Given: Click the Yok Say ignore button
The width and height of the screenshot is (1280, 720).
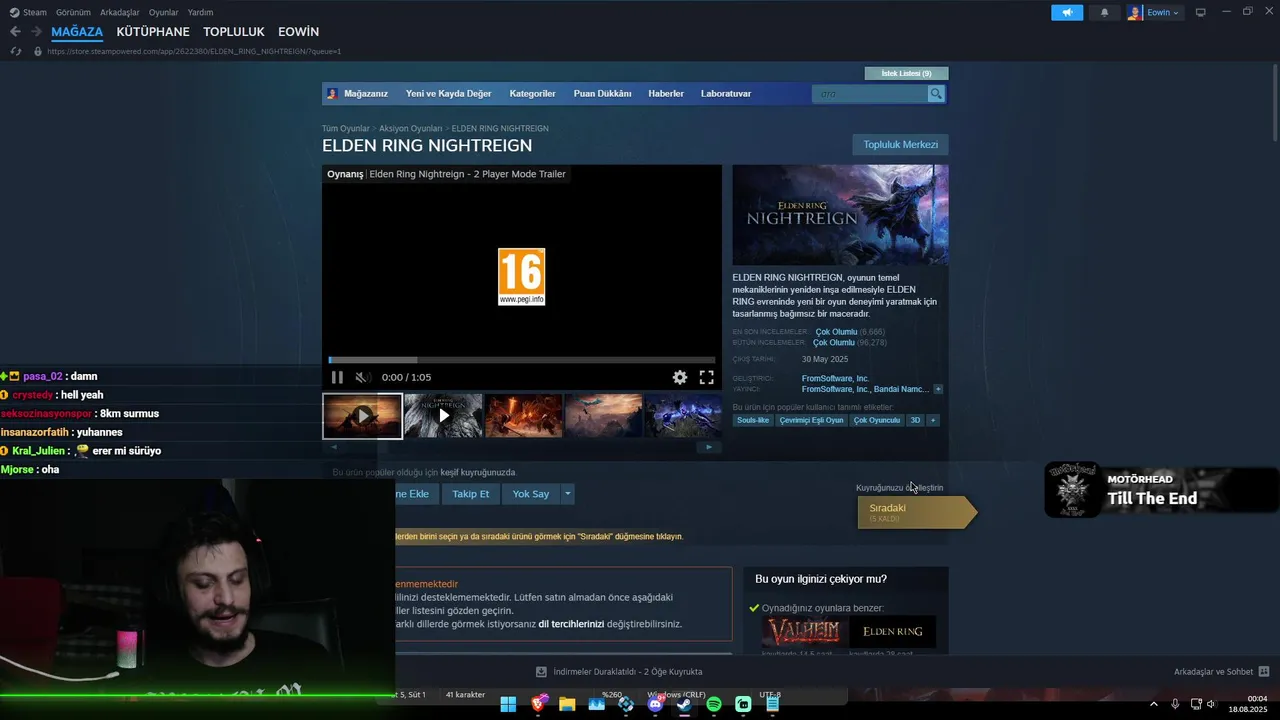Looking at the screenshot, I should pos(531,494).
